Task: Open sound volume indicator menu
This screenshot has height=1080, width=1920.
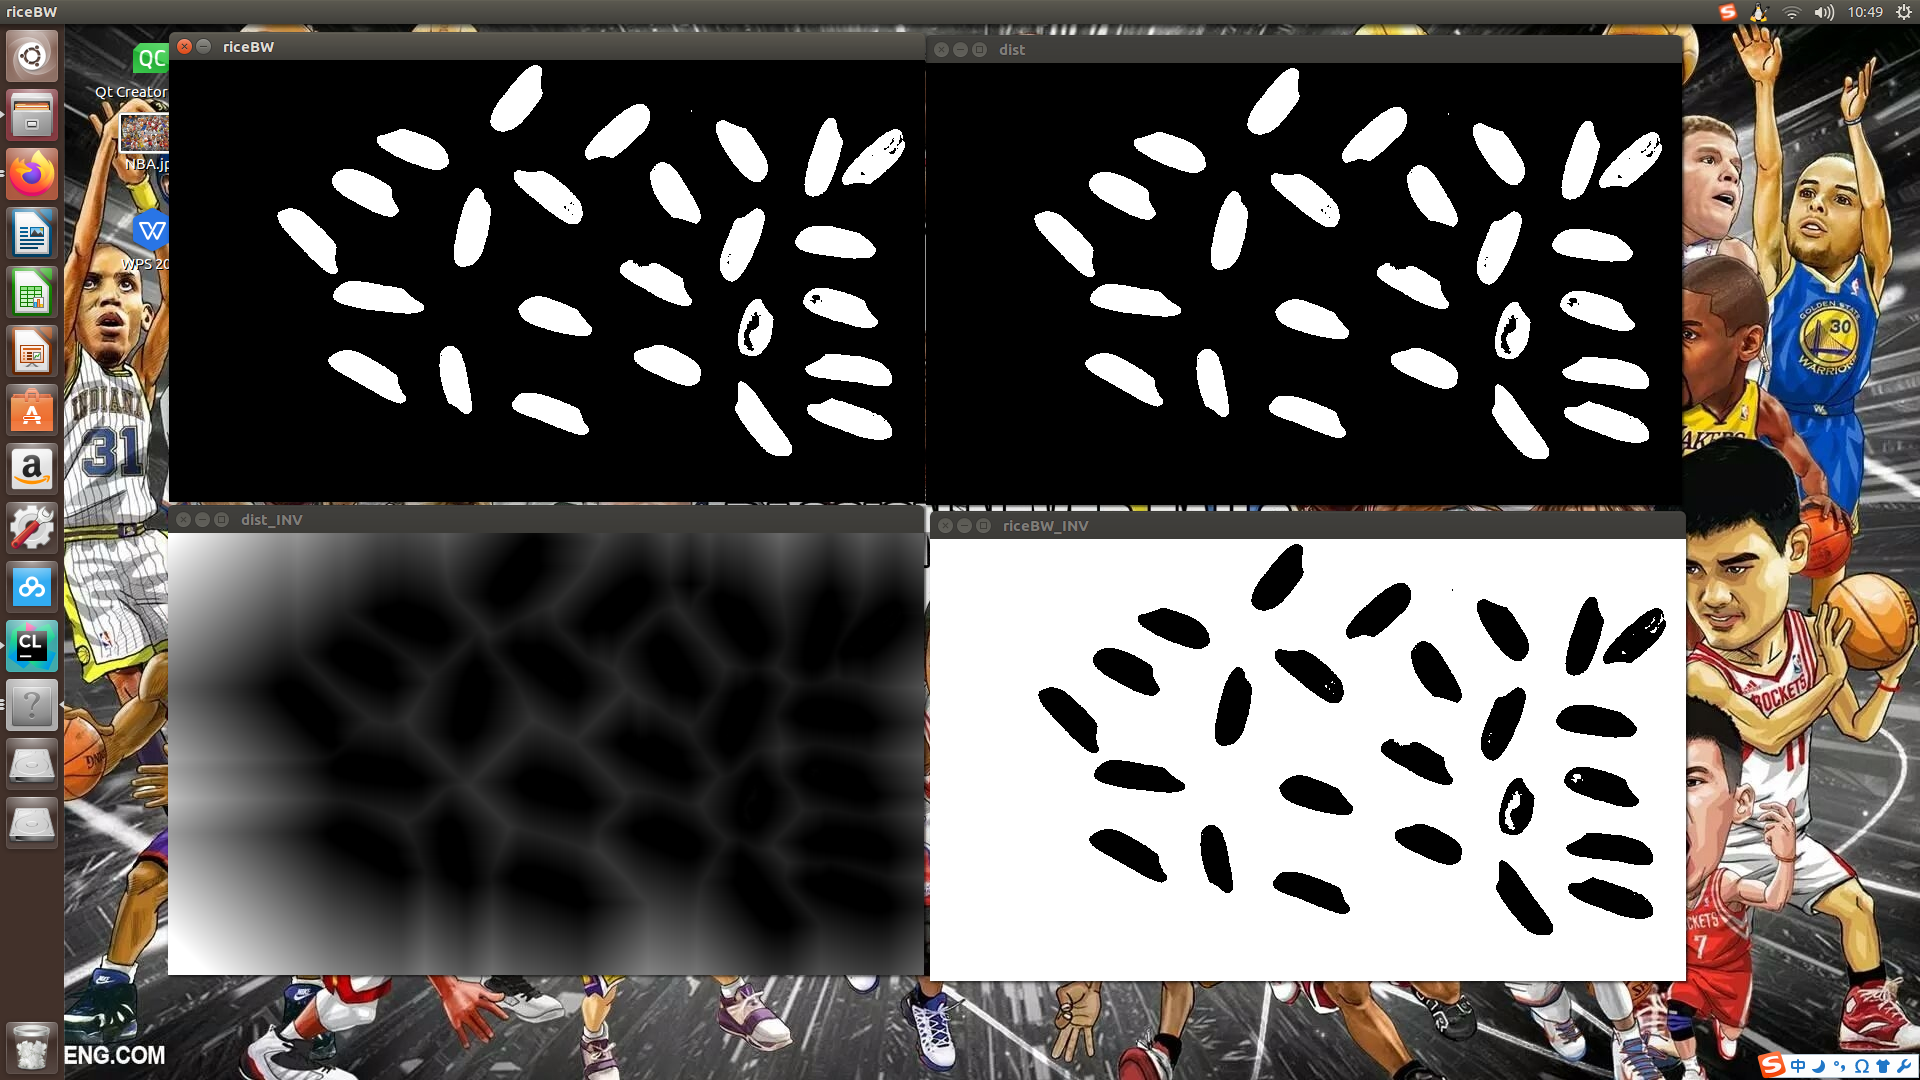Action: pos(1824,12)
